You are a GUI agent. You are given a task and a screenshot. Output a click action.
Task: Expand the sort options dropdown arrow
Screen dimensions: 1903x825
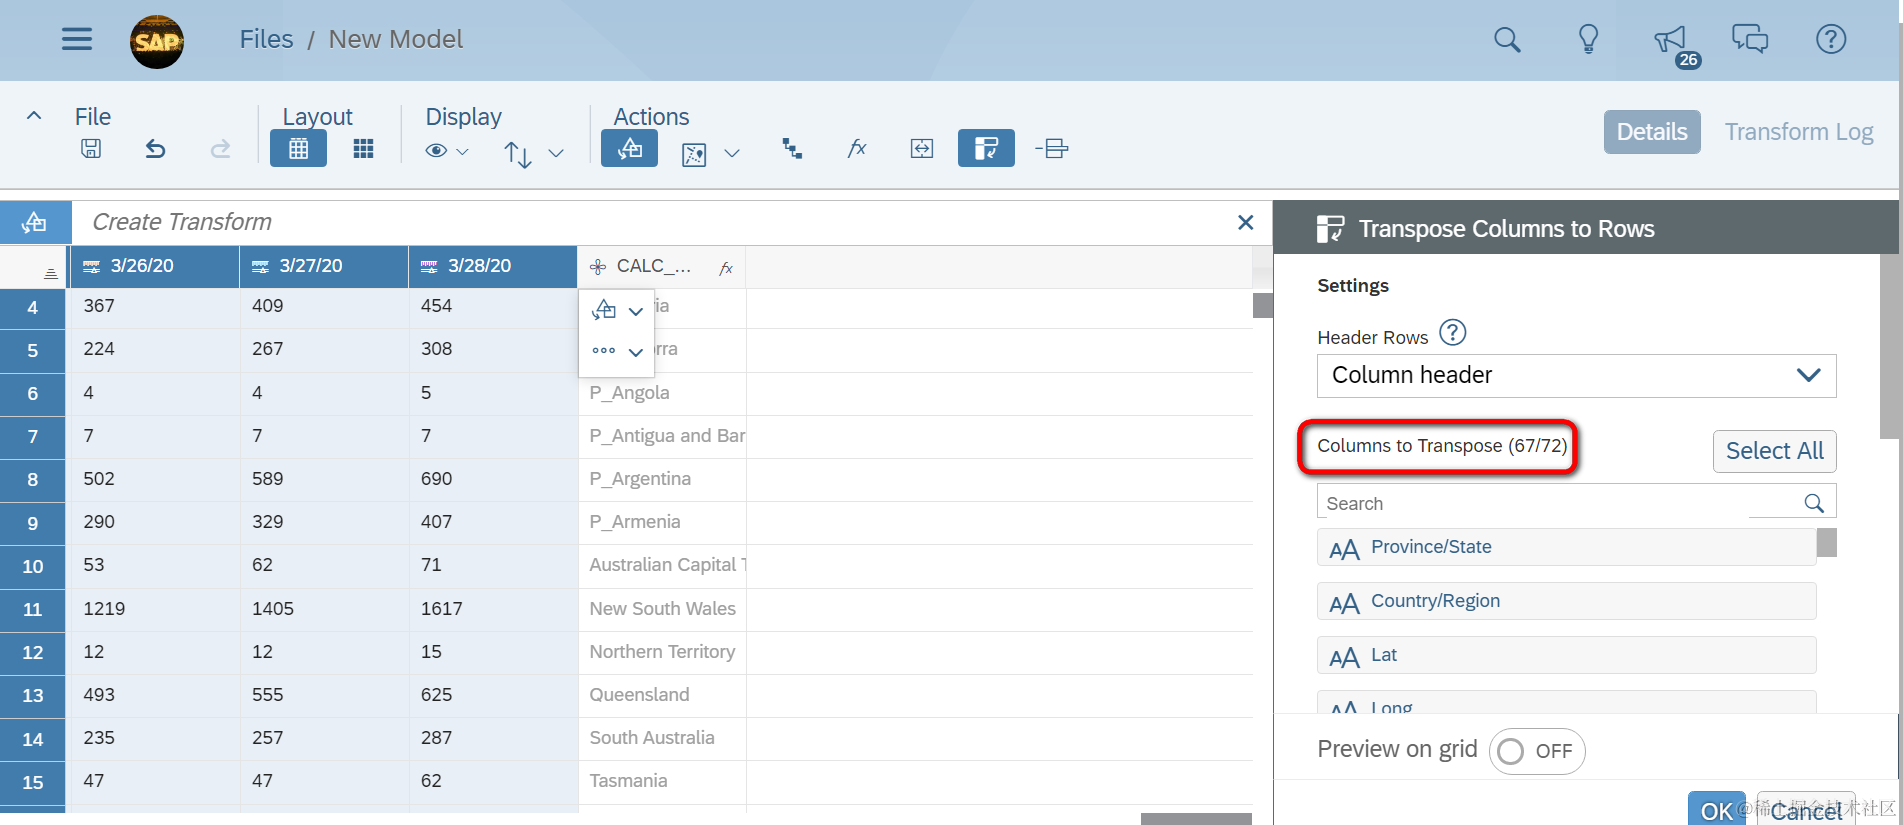(x=556, y=153)
